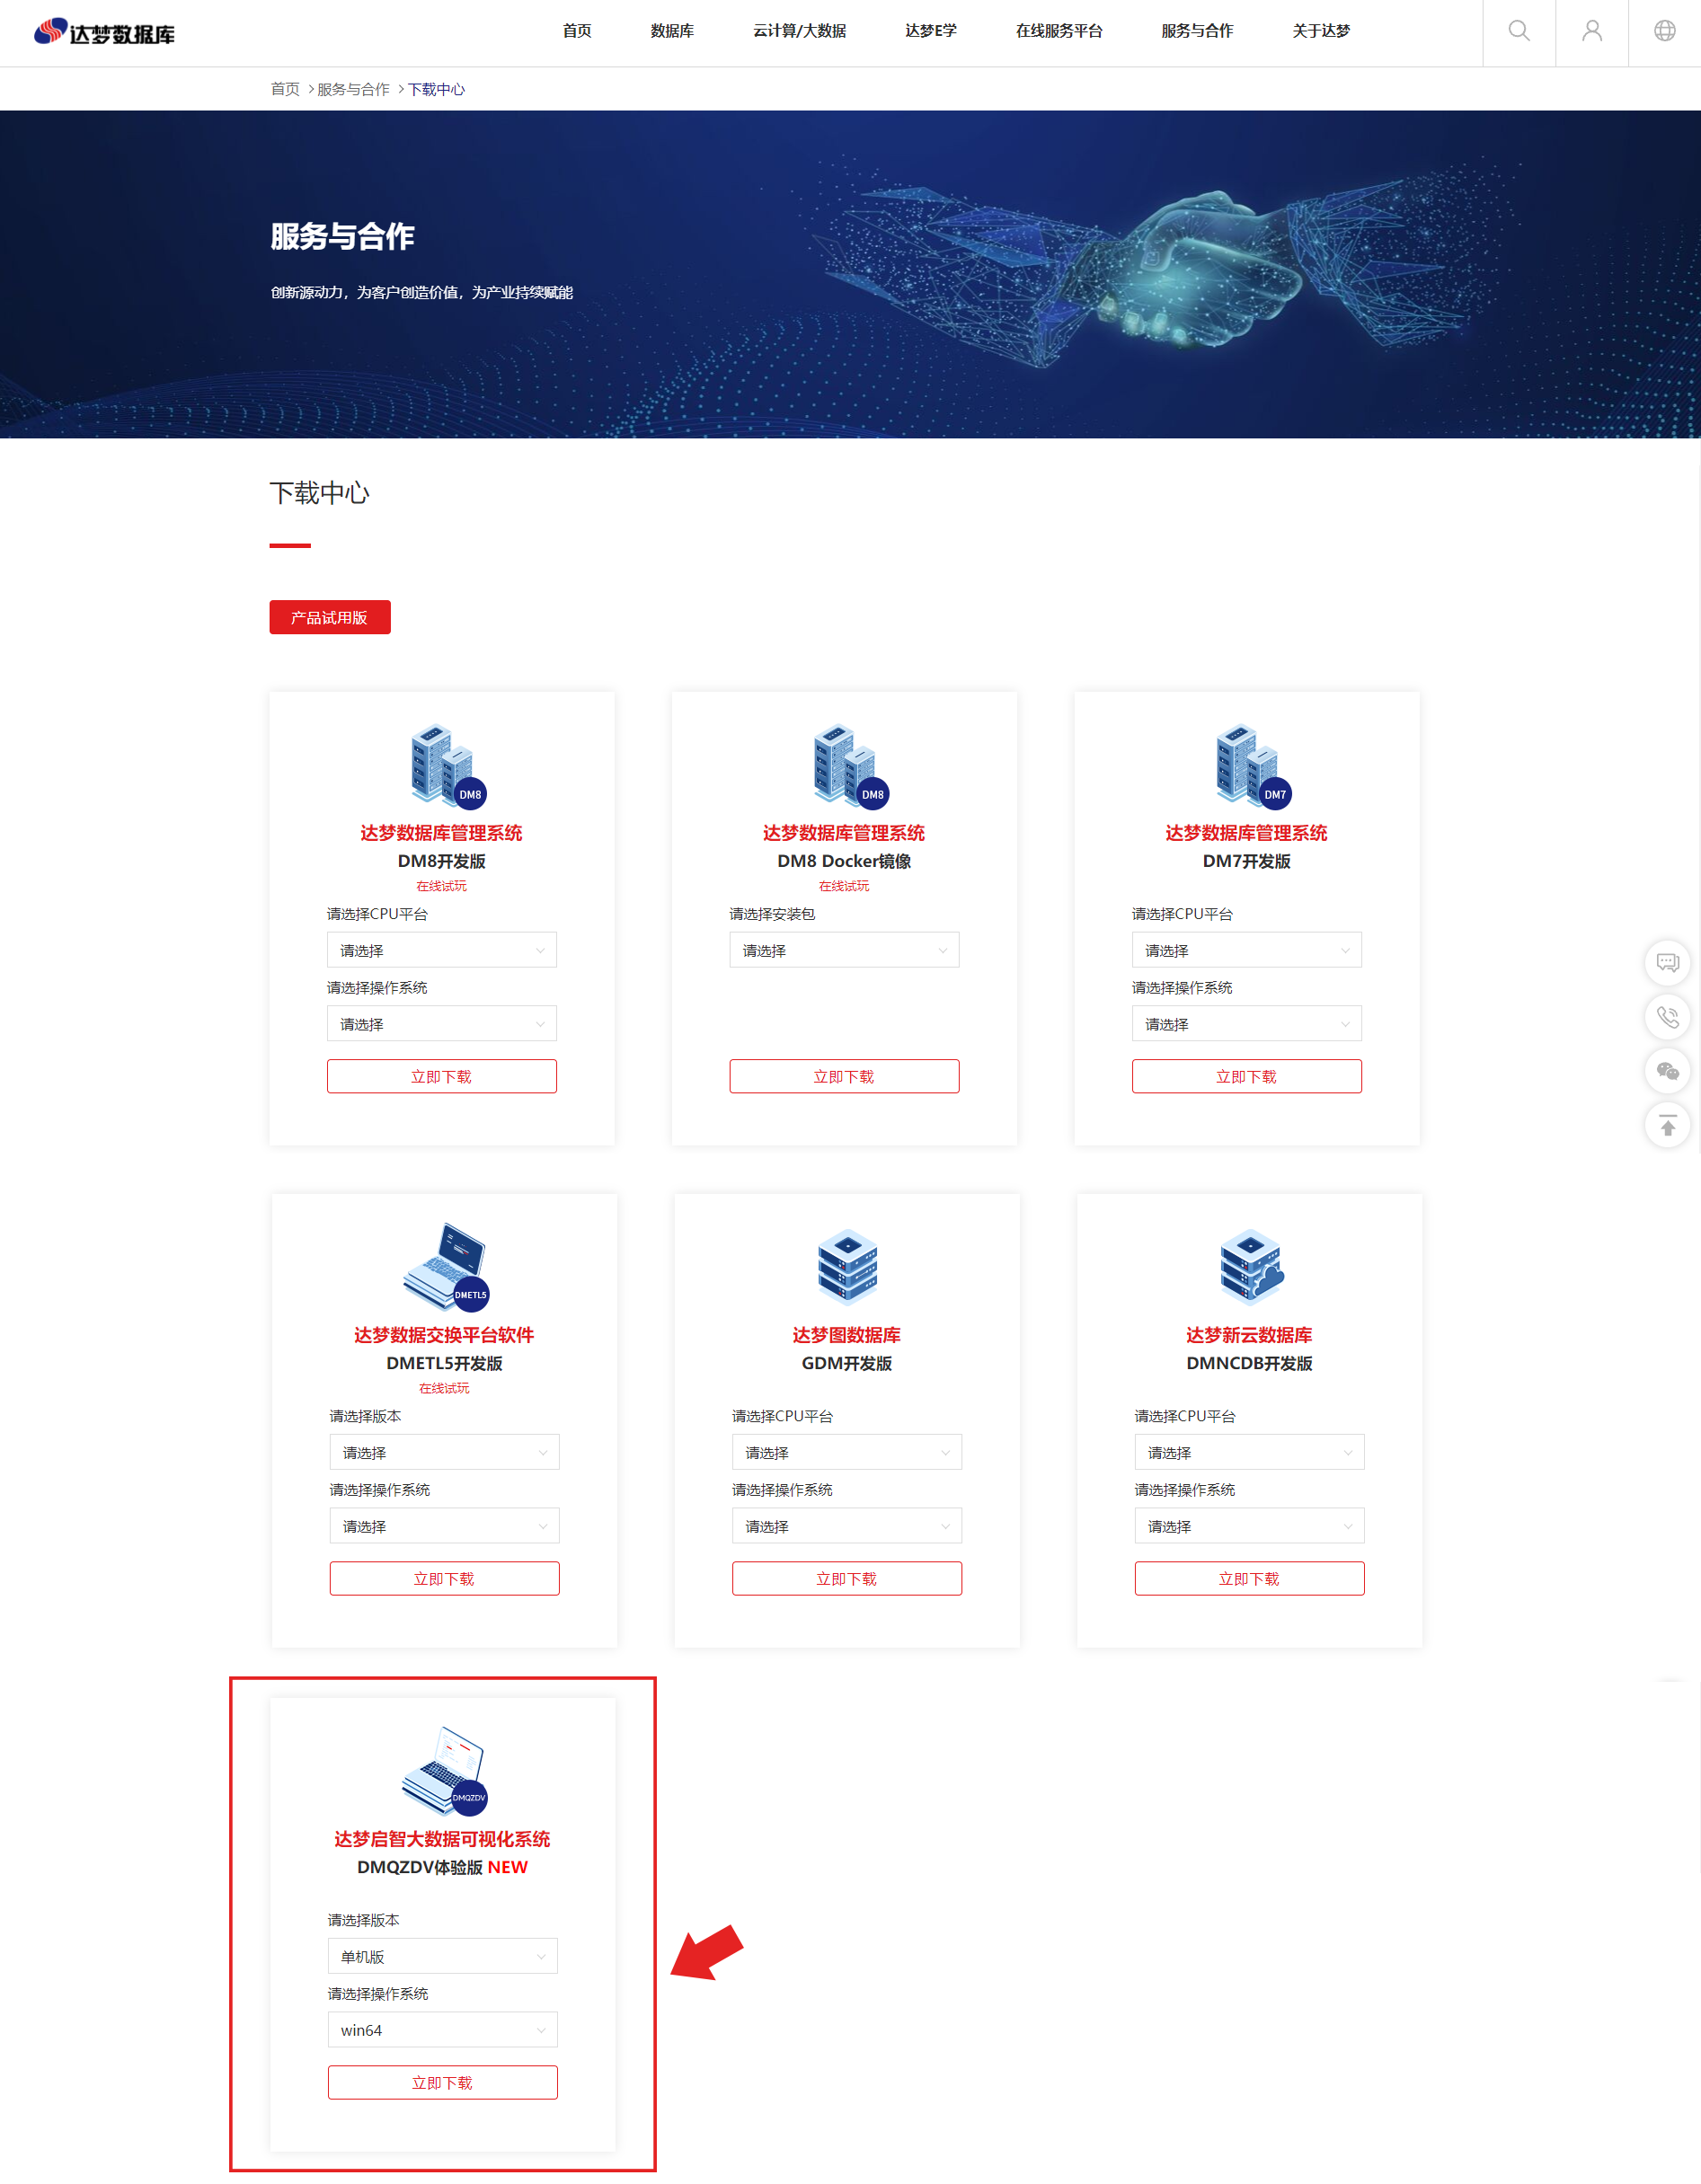This screenshot has width=1701, height=2184.
Task: Click the phone contact icon
Action: pyautogui.click(x=1667, y=1017)
